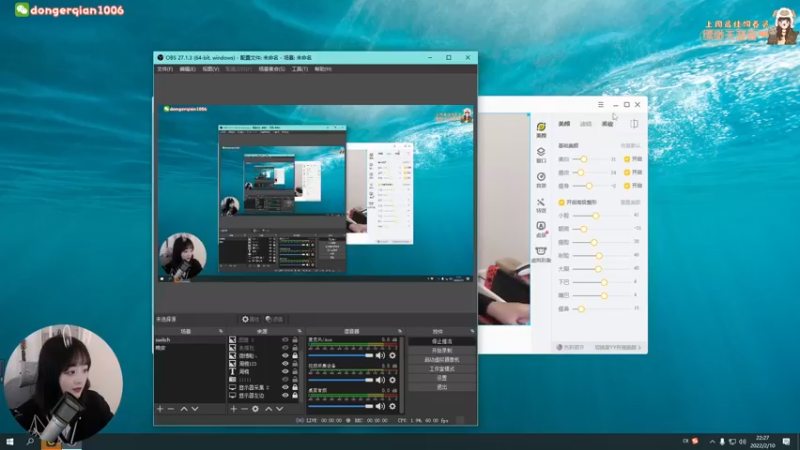Viewport: 800px width, 450px height.
Task: Open hamburger menu in beauty camera window
Action: (x=601, y=105)
